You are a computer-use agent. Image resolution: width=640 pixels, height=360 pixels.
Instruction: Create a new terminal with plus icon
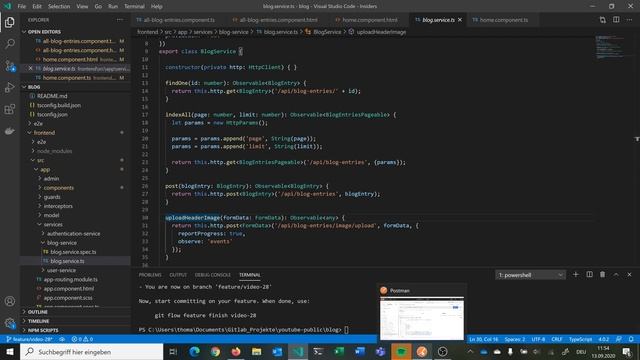tap(576, 275)
